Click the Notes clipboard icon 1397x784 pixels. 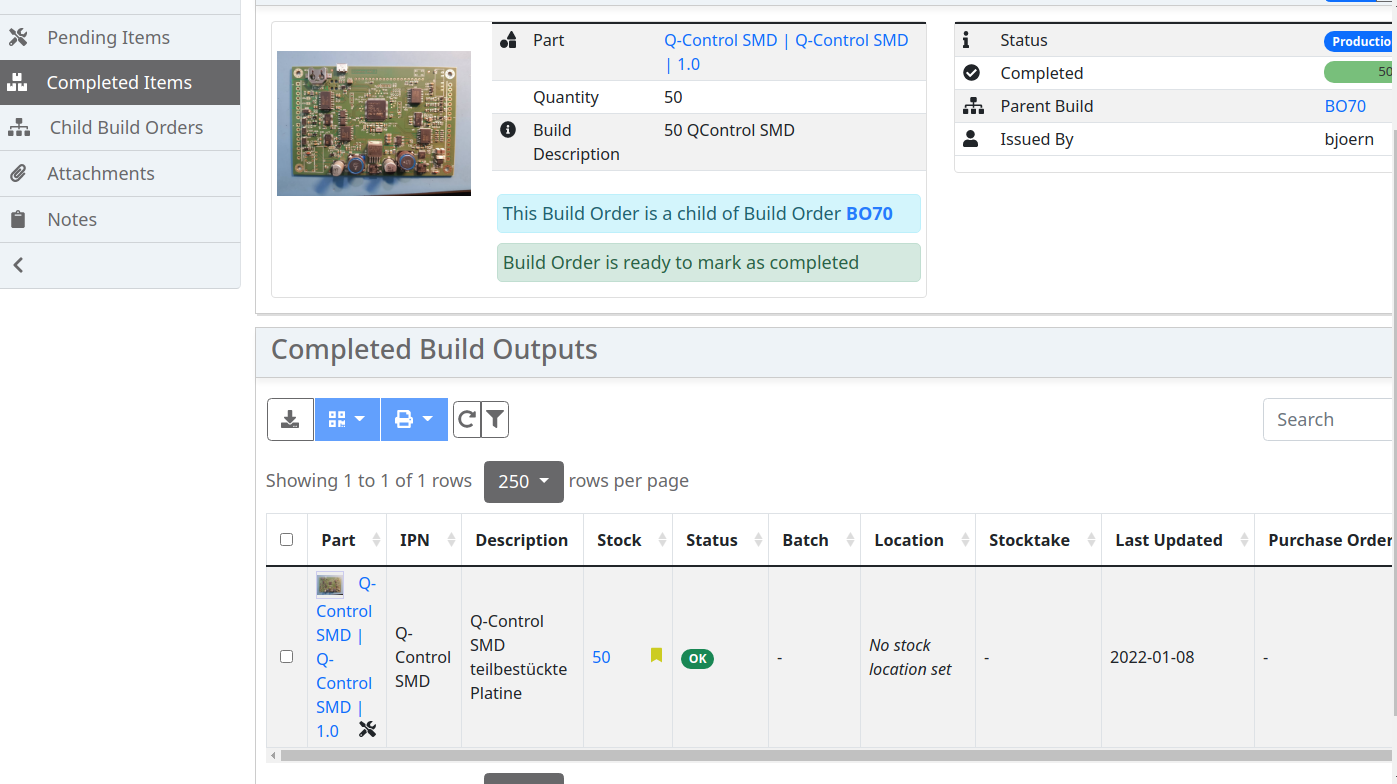tap(18, 220)
